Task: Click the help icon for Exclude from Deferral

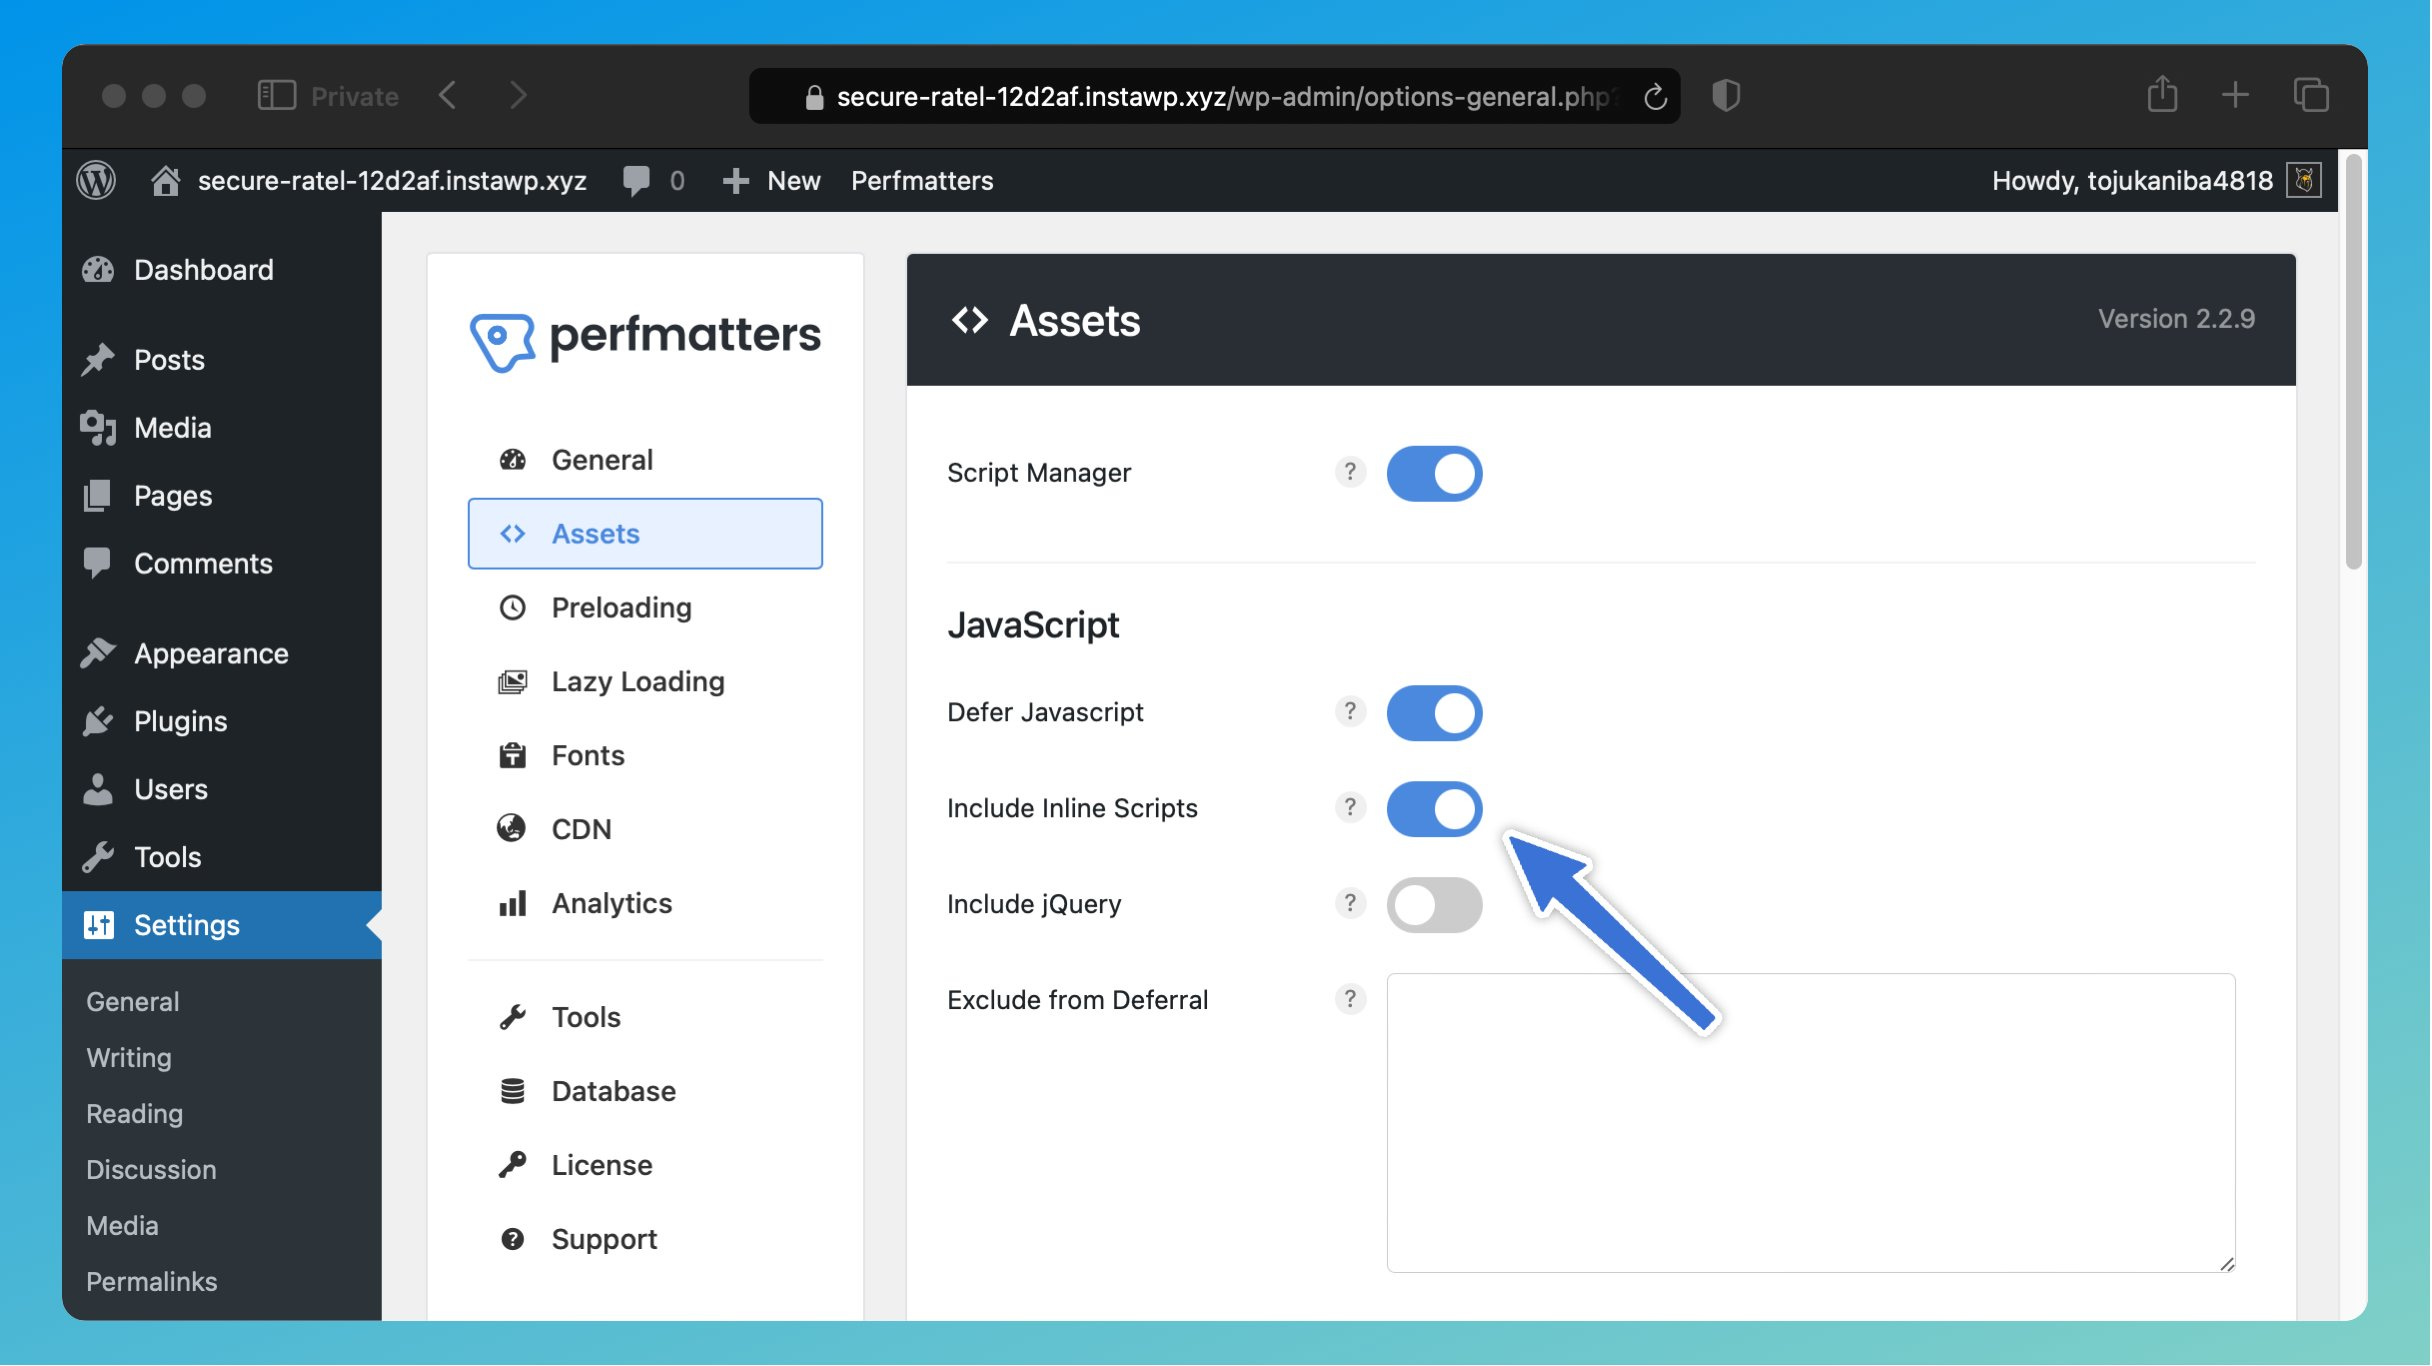Action: [1350, 1000]
